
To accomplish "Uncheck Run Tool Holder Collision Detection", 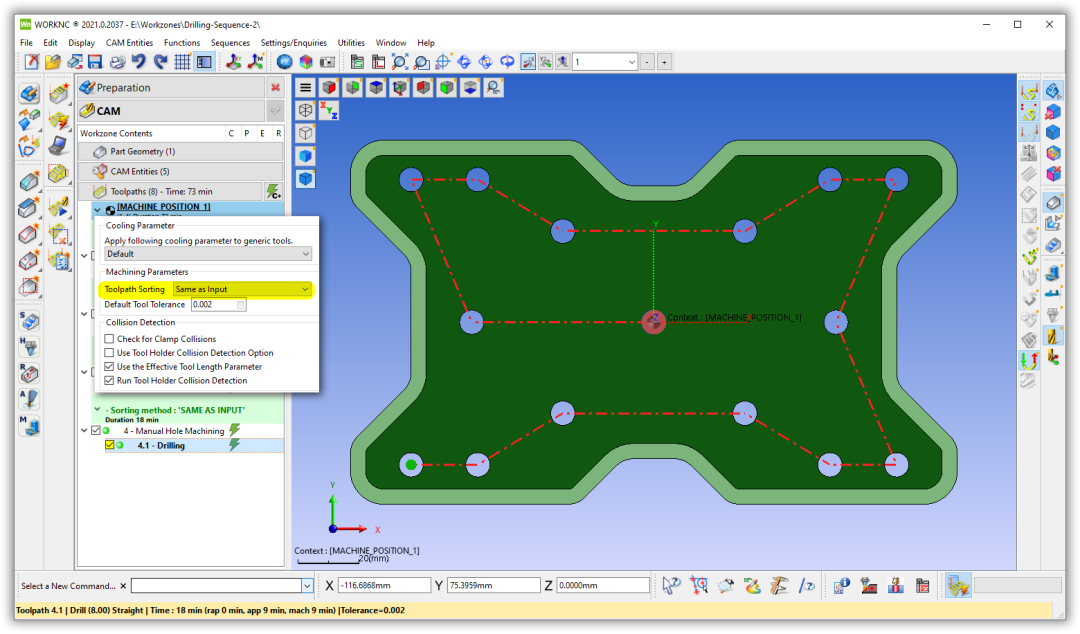I will pos(110,380).
